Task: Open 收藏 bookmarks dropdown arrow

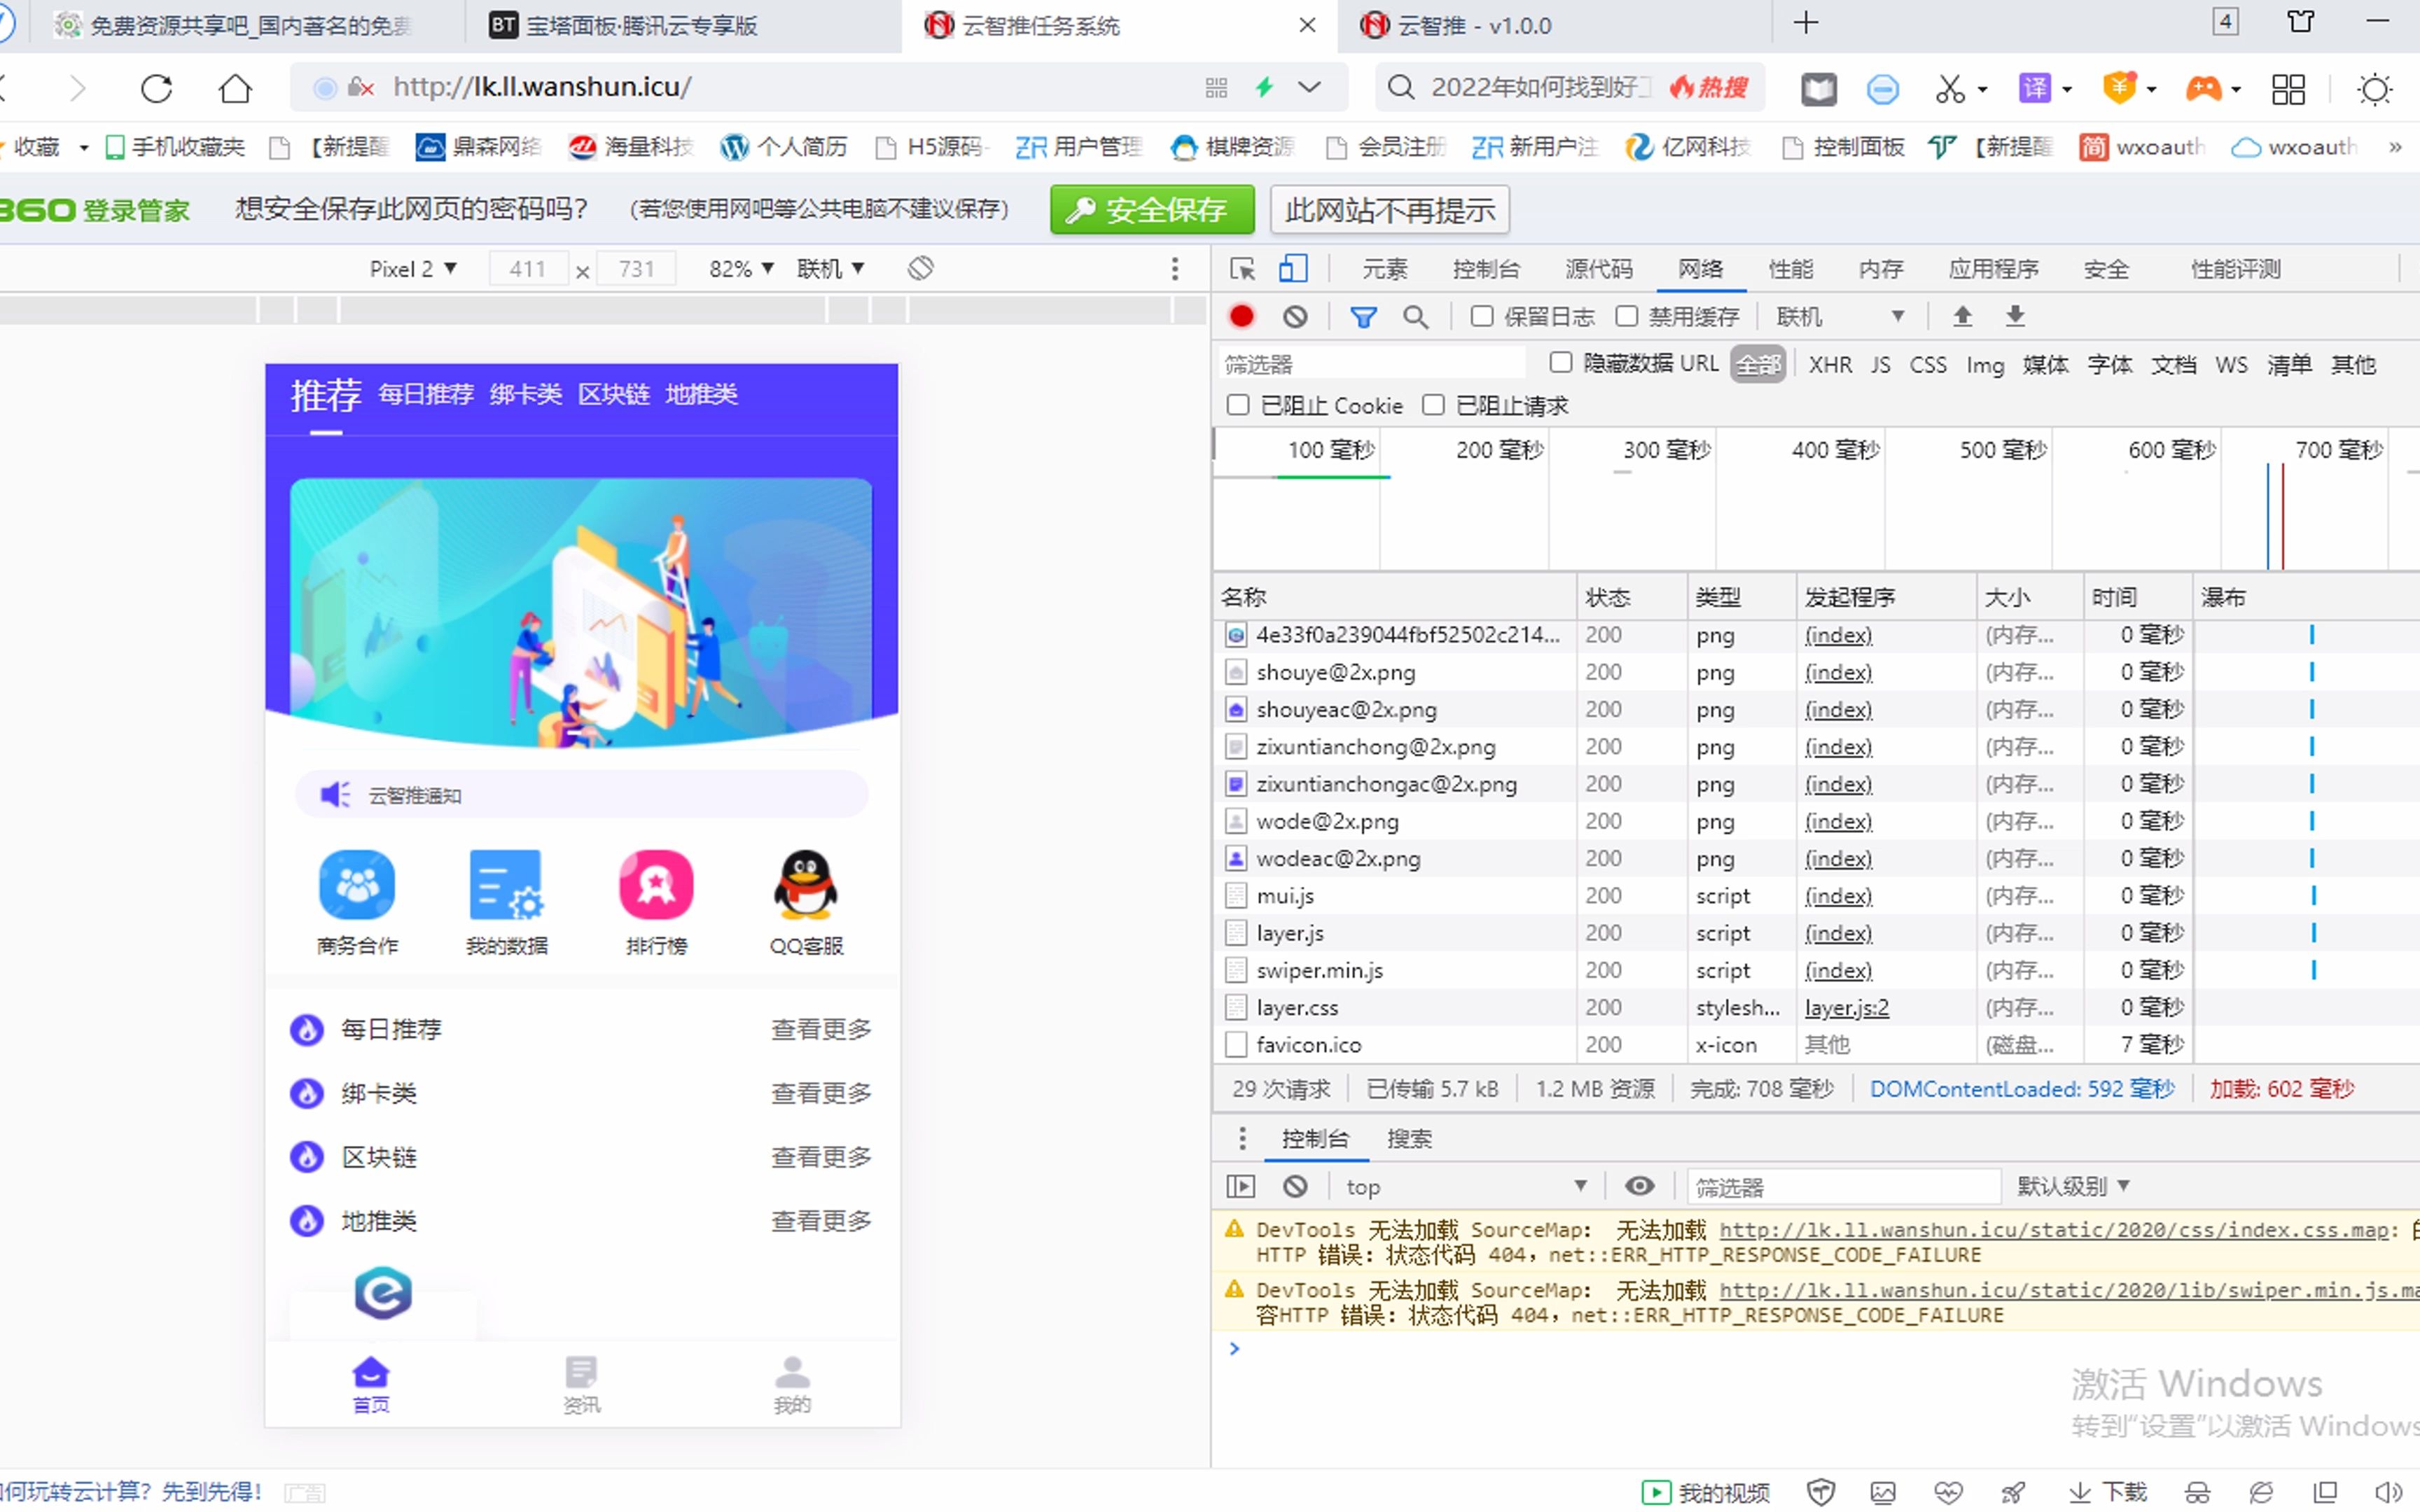Action: [x=84, y=148]
